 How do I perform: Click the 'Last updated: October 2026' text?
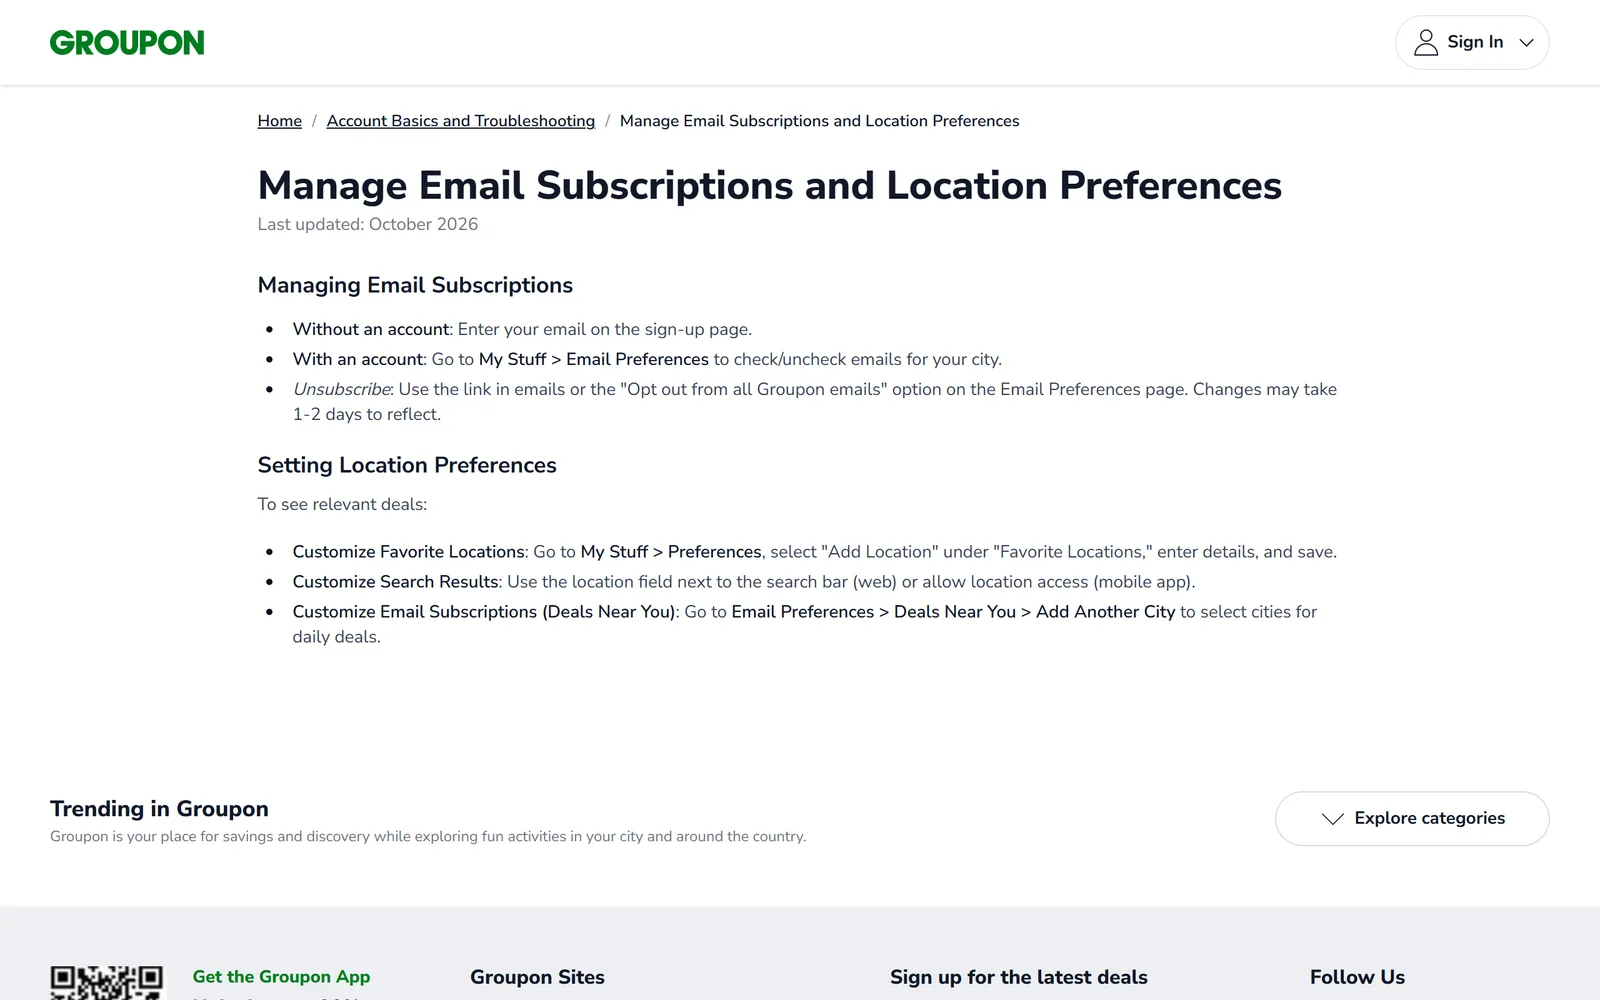368,224
